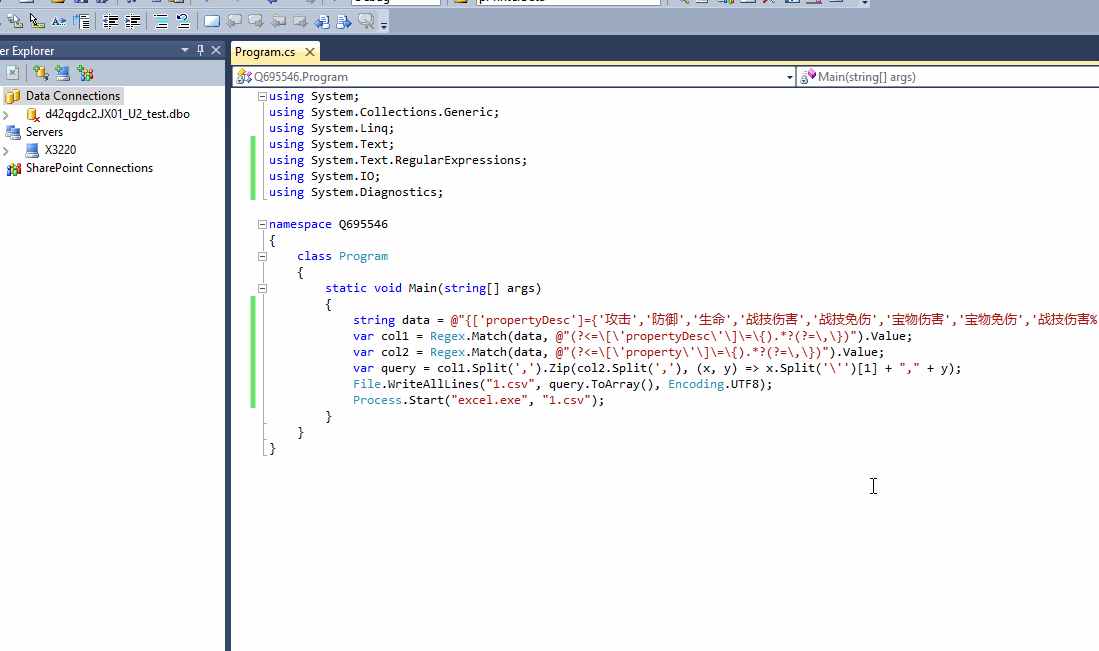Click the 'var col2' Regex.Match line
Image resolution: width=1099 pixels, height=651 pixels.
pos(619,352)
